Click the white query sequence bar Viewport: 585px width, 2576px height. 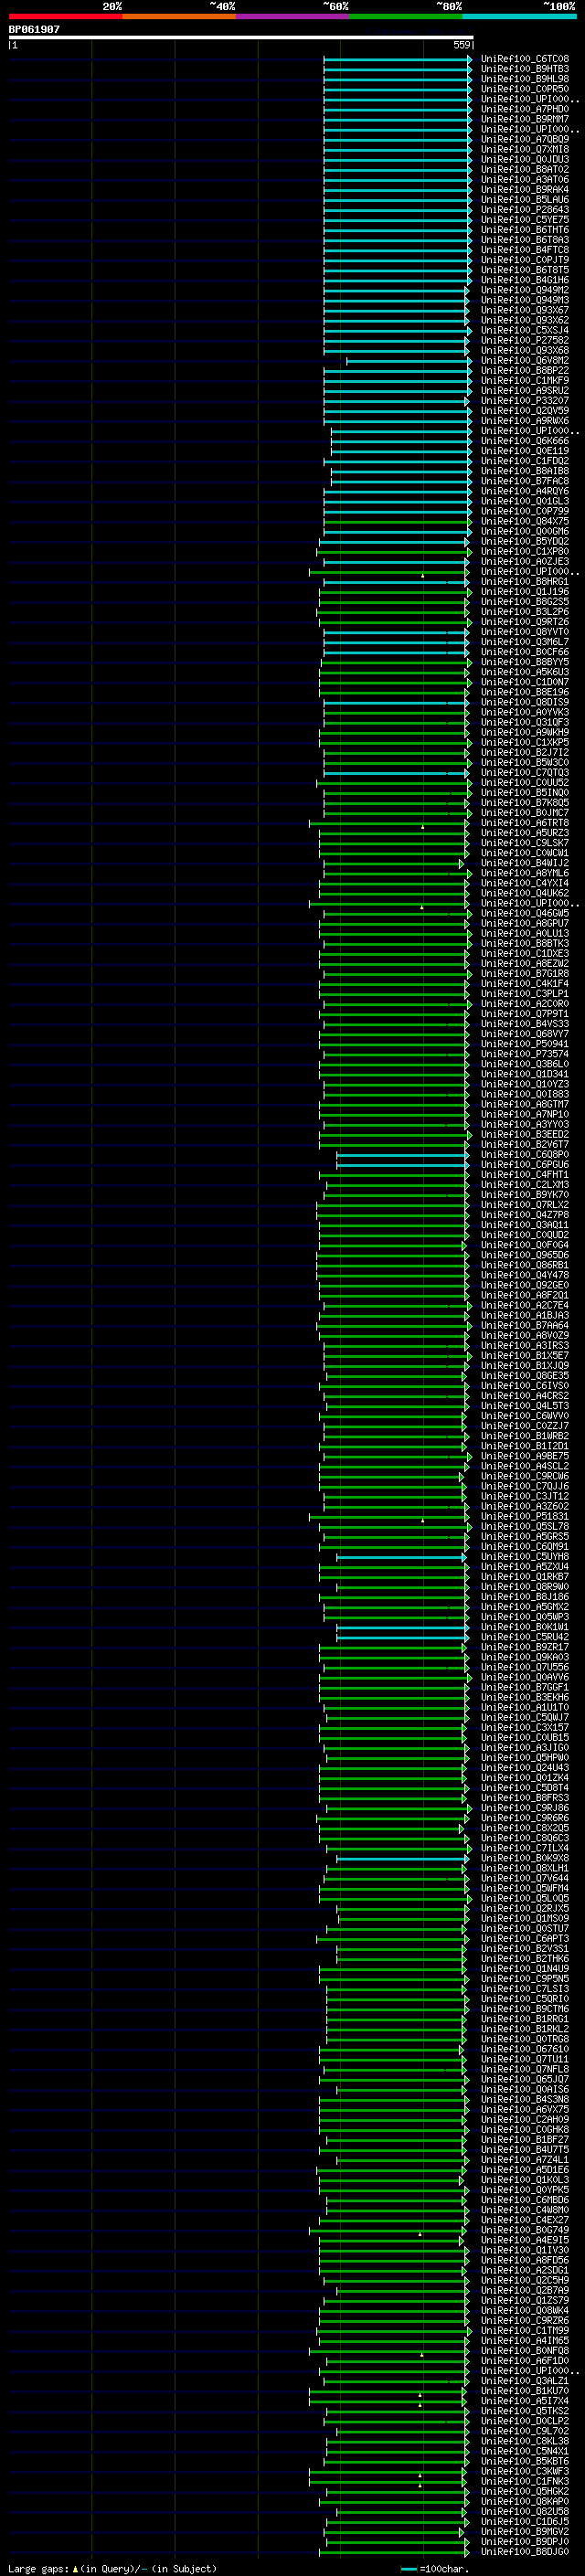tap(241, 37)
